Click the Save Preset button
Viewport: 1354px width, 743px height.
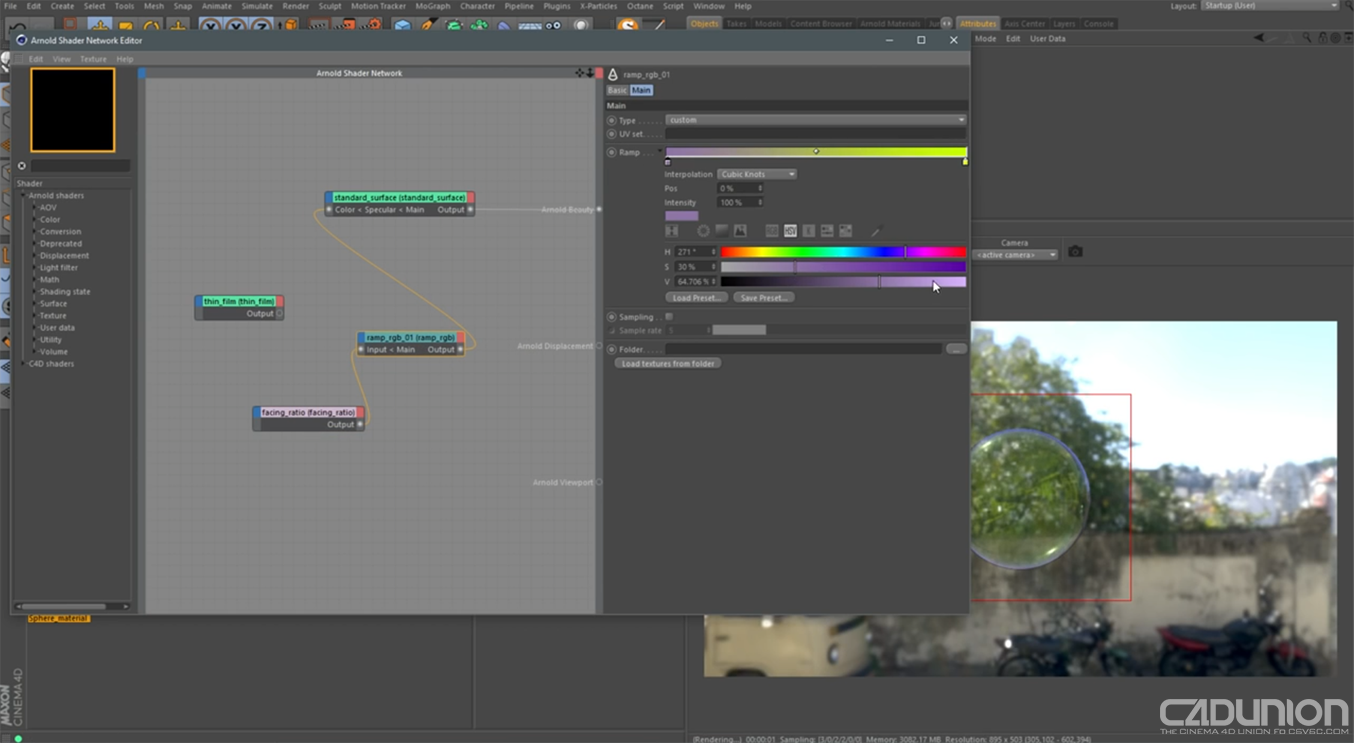click(763, 297)
